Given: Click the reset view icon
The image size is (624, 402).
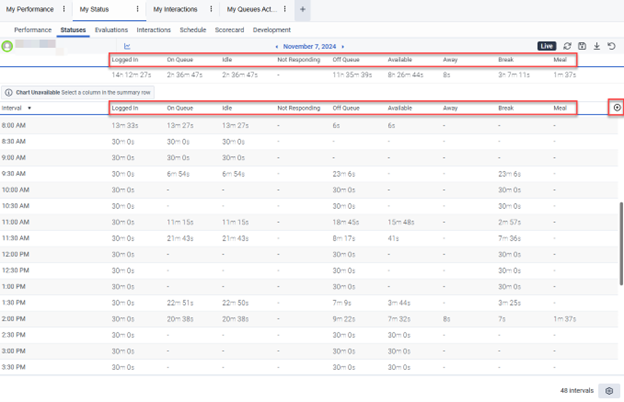Looking at the screenshot, I should pos(612,46).
